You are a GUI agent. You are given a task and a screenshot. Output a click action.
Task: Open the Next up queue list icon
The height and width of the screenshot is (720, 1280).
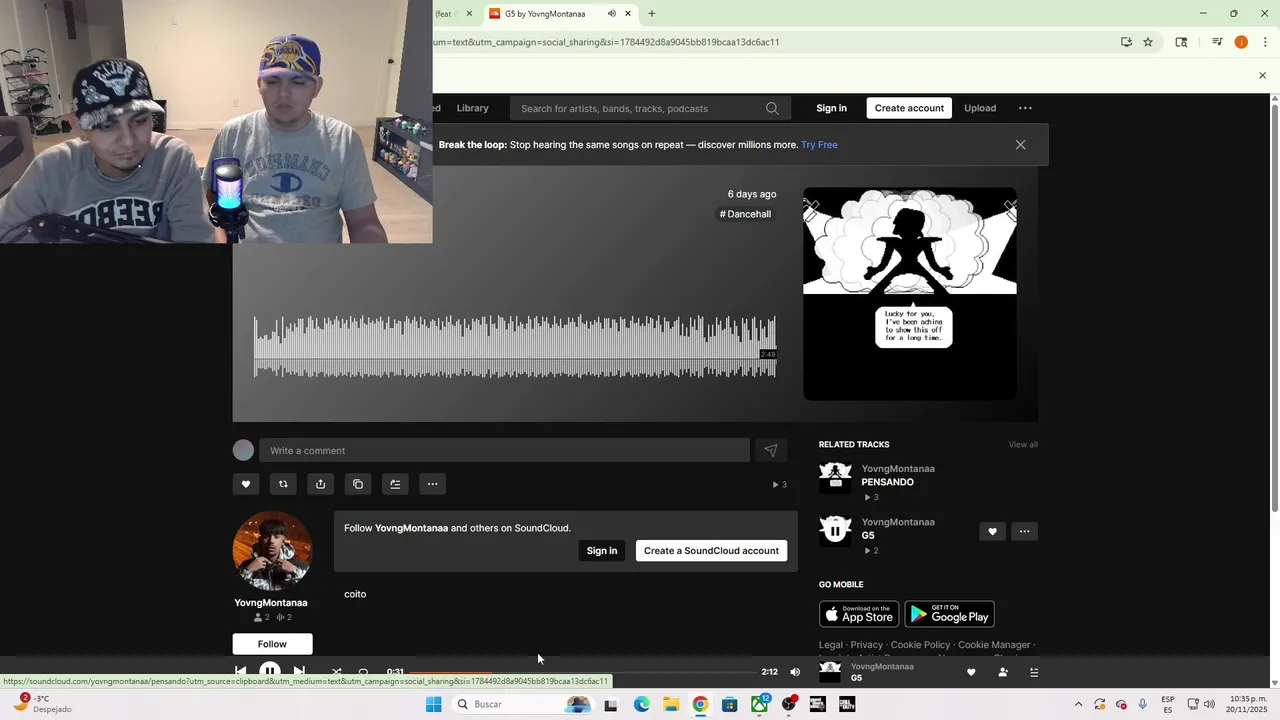(x=1034, y=672)
